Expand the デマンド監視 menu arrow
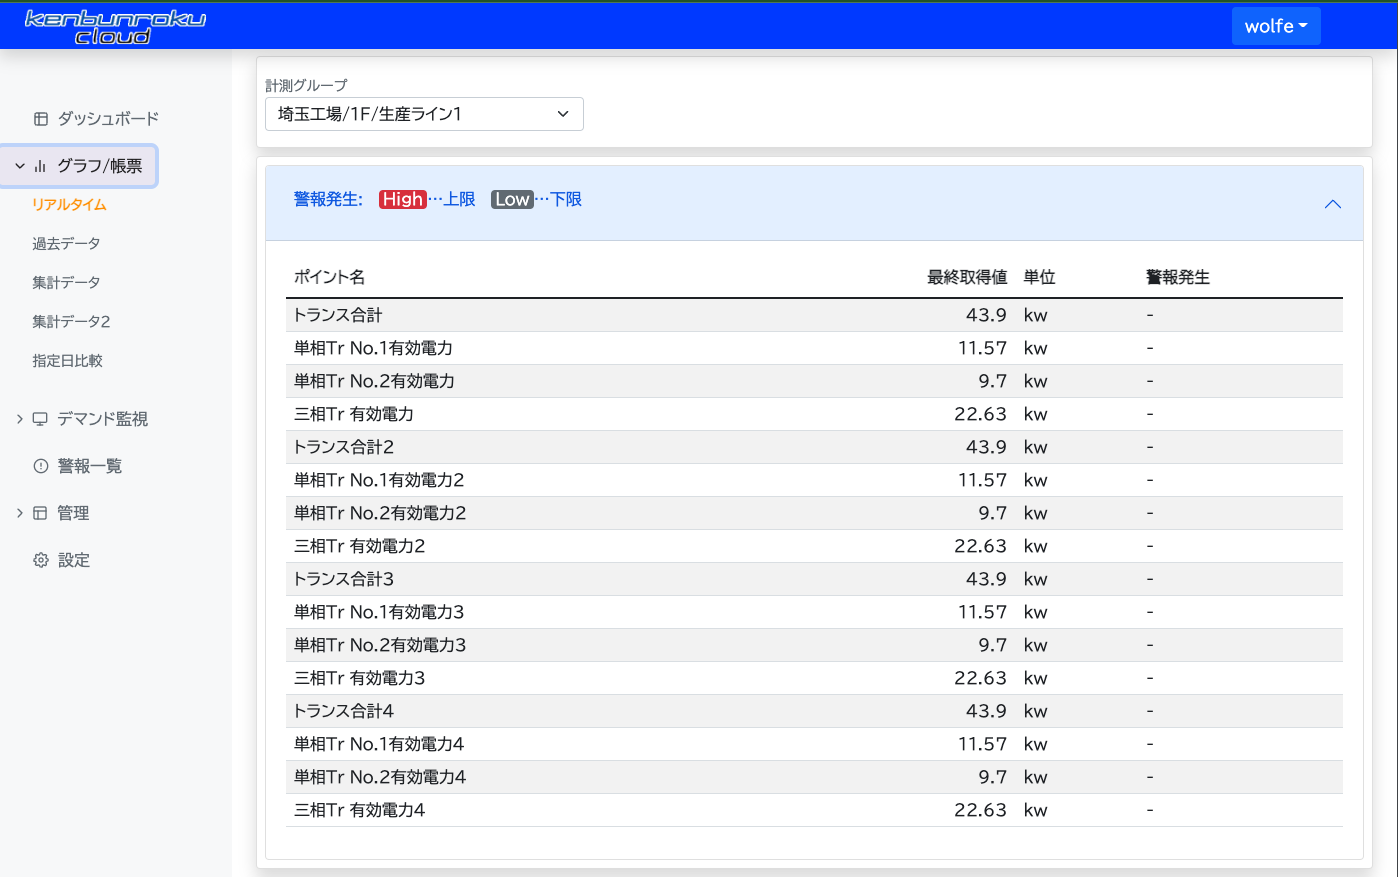The width and height of the screenshot is (1398, 877). pos(19,419)
